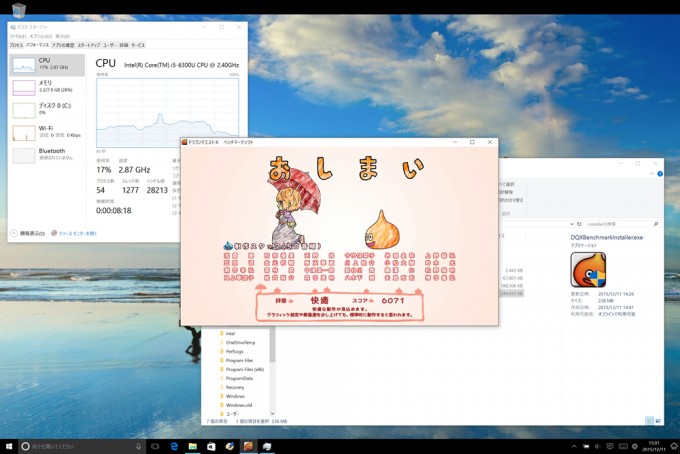Switch to the サービス tab in Task Manager
This screenshot has height=454, width=680.
138,45
